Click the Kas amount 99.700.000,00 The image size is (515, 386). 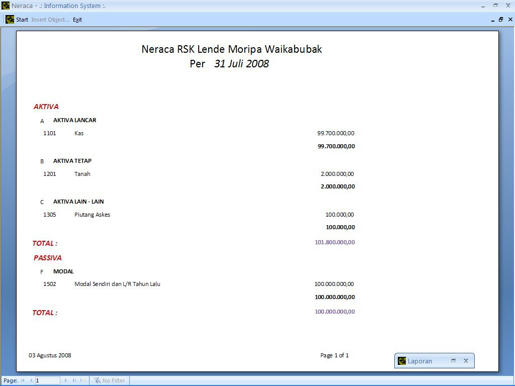336,133
